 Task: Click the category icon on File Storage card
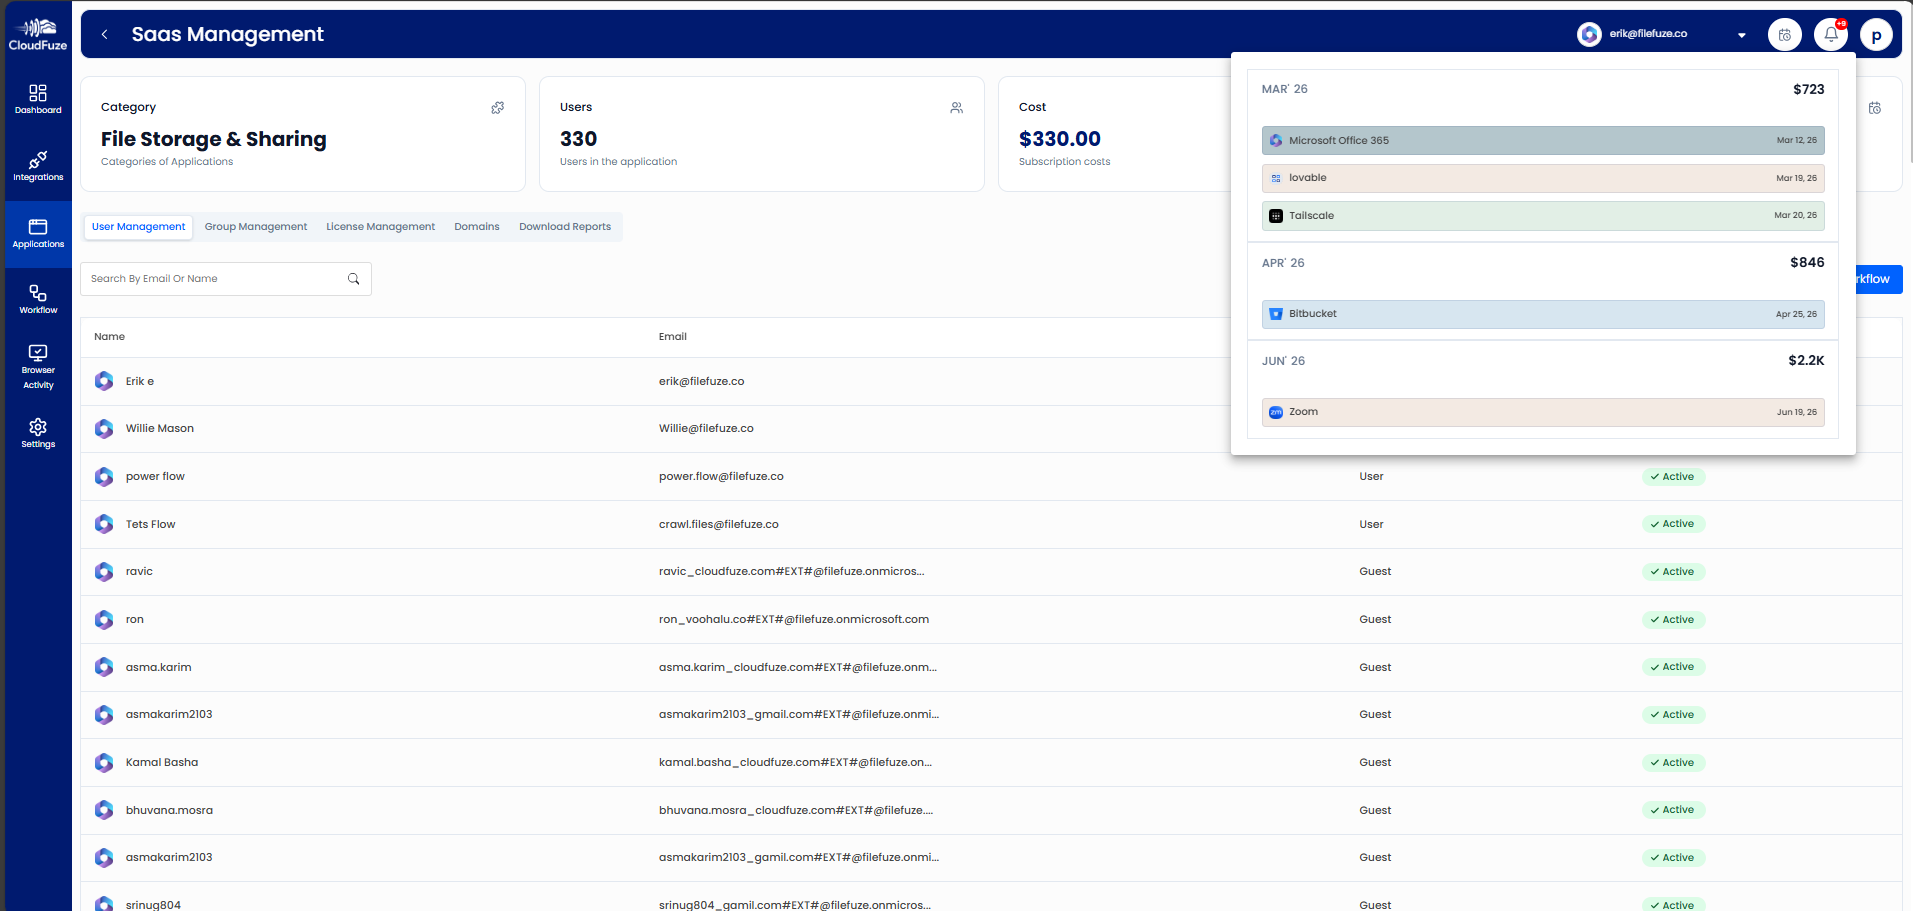[x=497, y=107]
